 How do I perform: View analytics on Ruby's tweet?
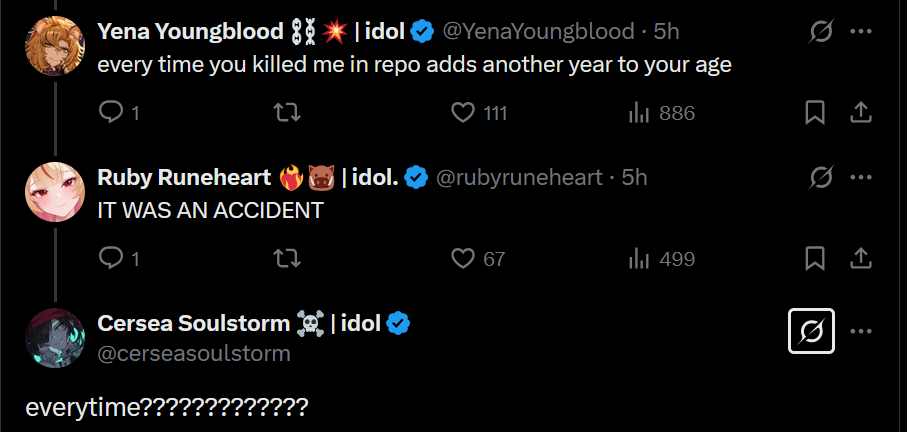(638, 259)
